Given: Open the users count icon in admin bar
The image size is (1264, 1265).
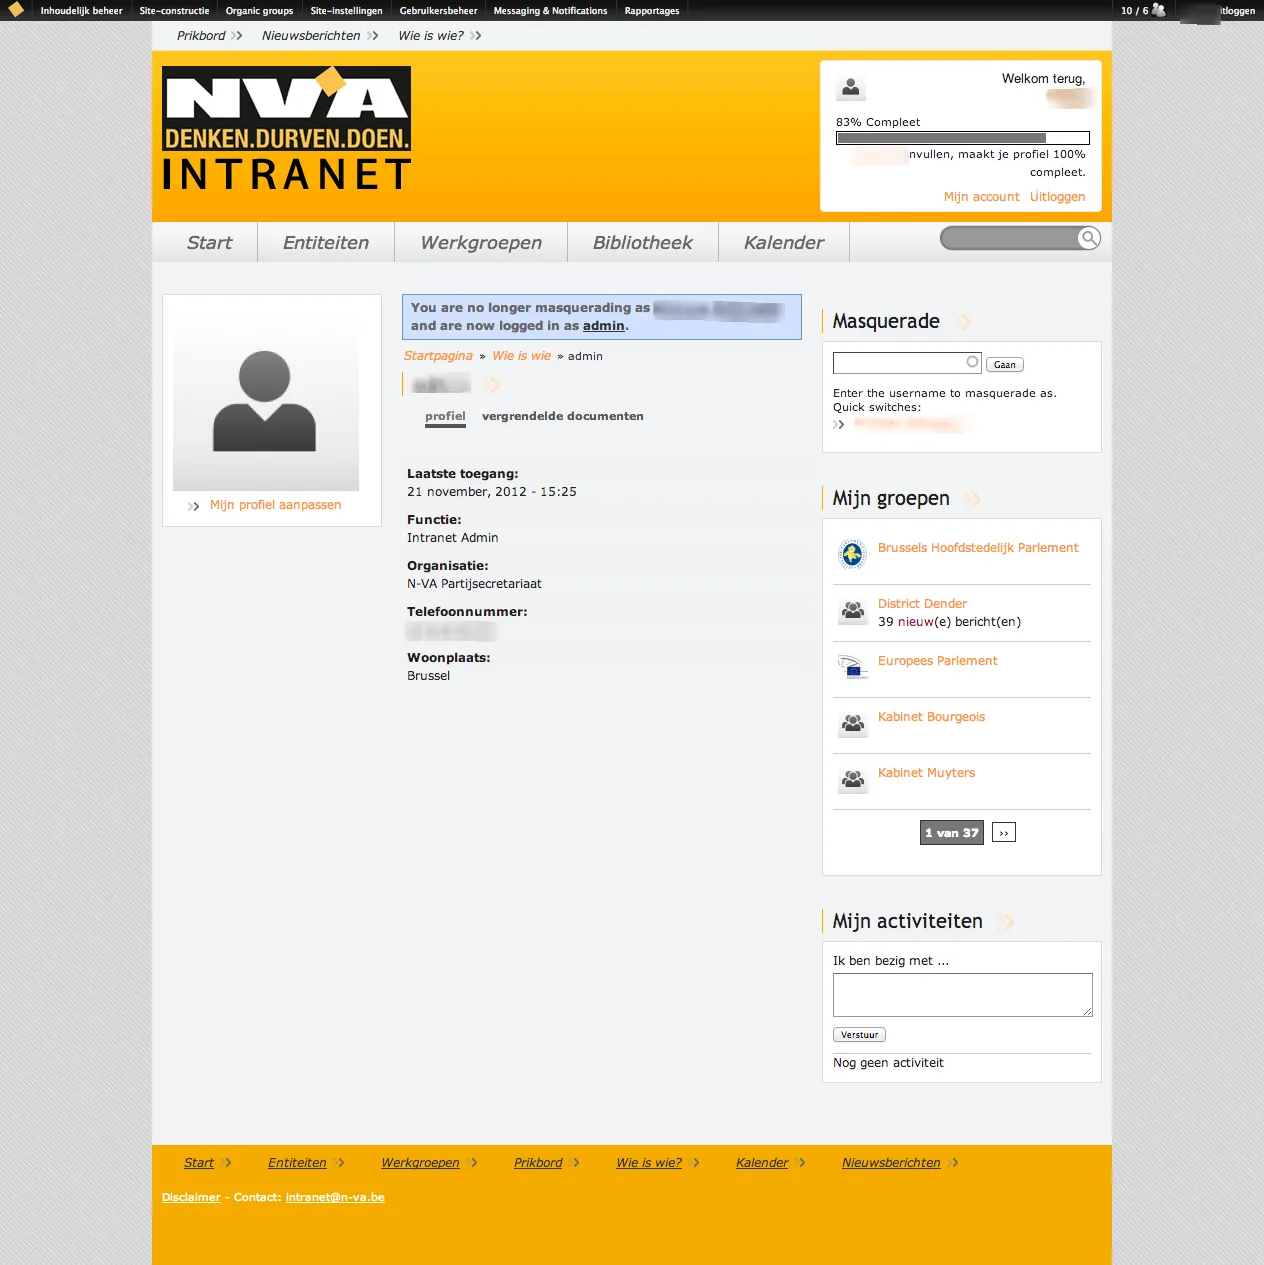Looking at the screenshot, I should 1159,10.
